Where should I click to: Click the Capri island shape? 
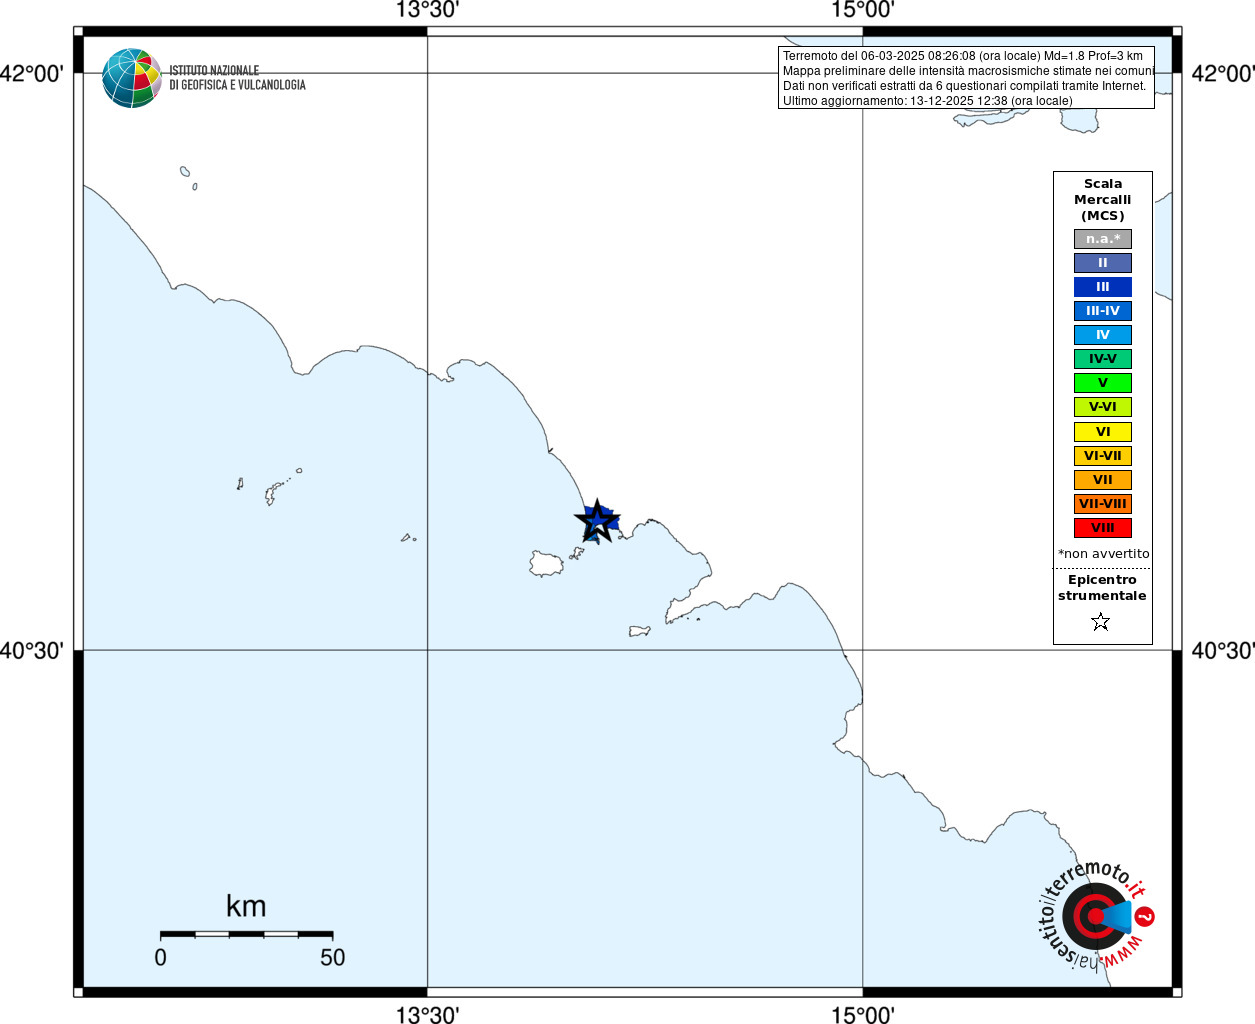[x=639, y=631]
